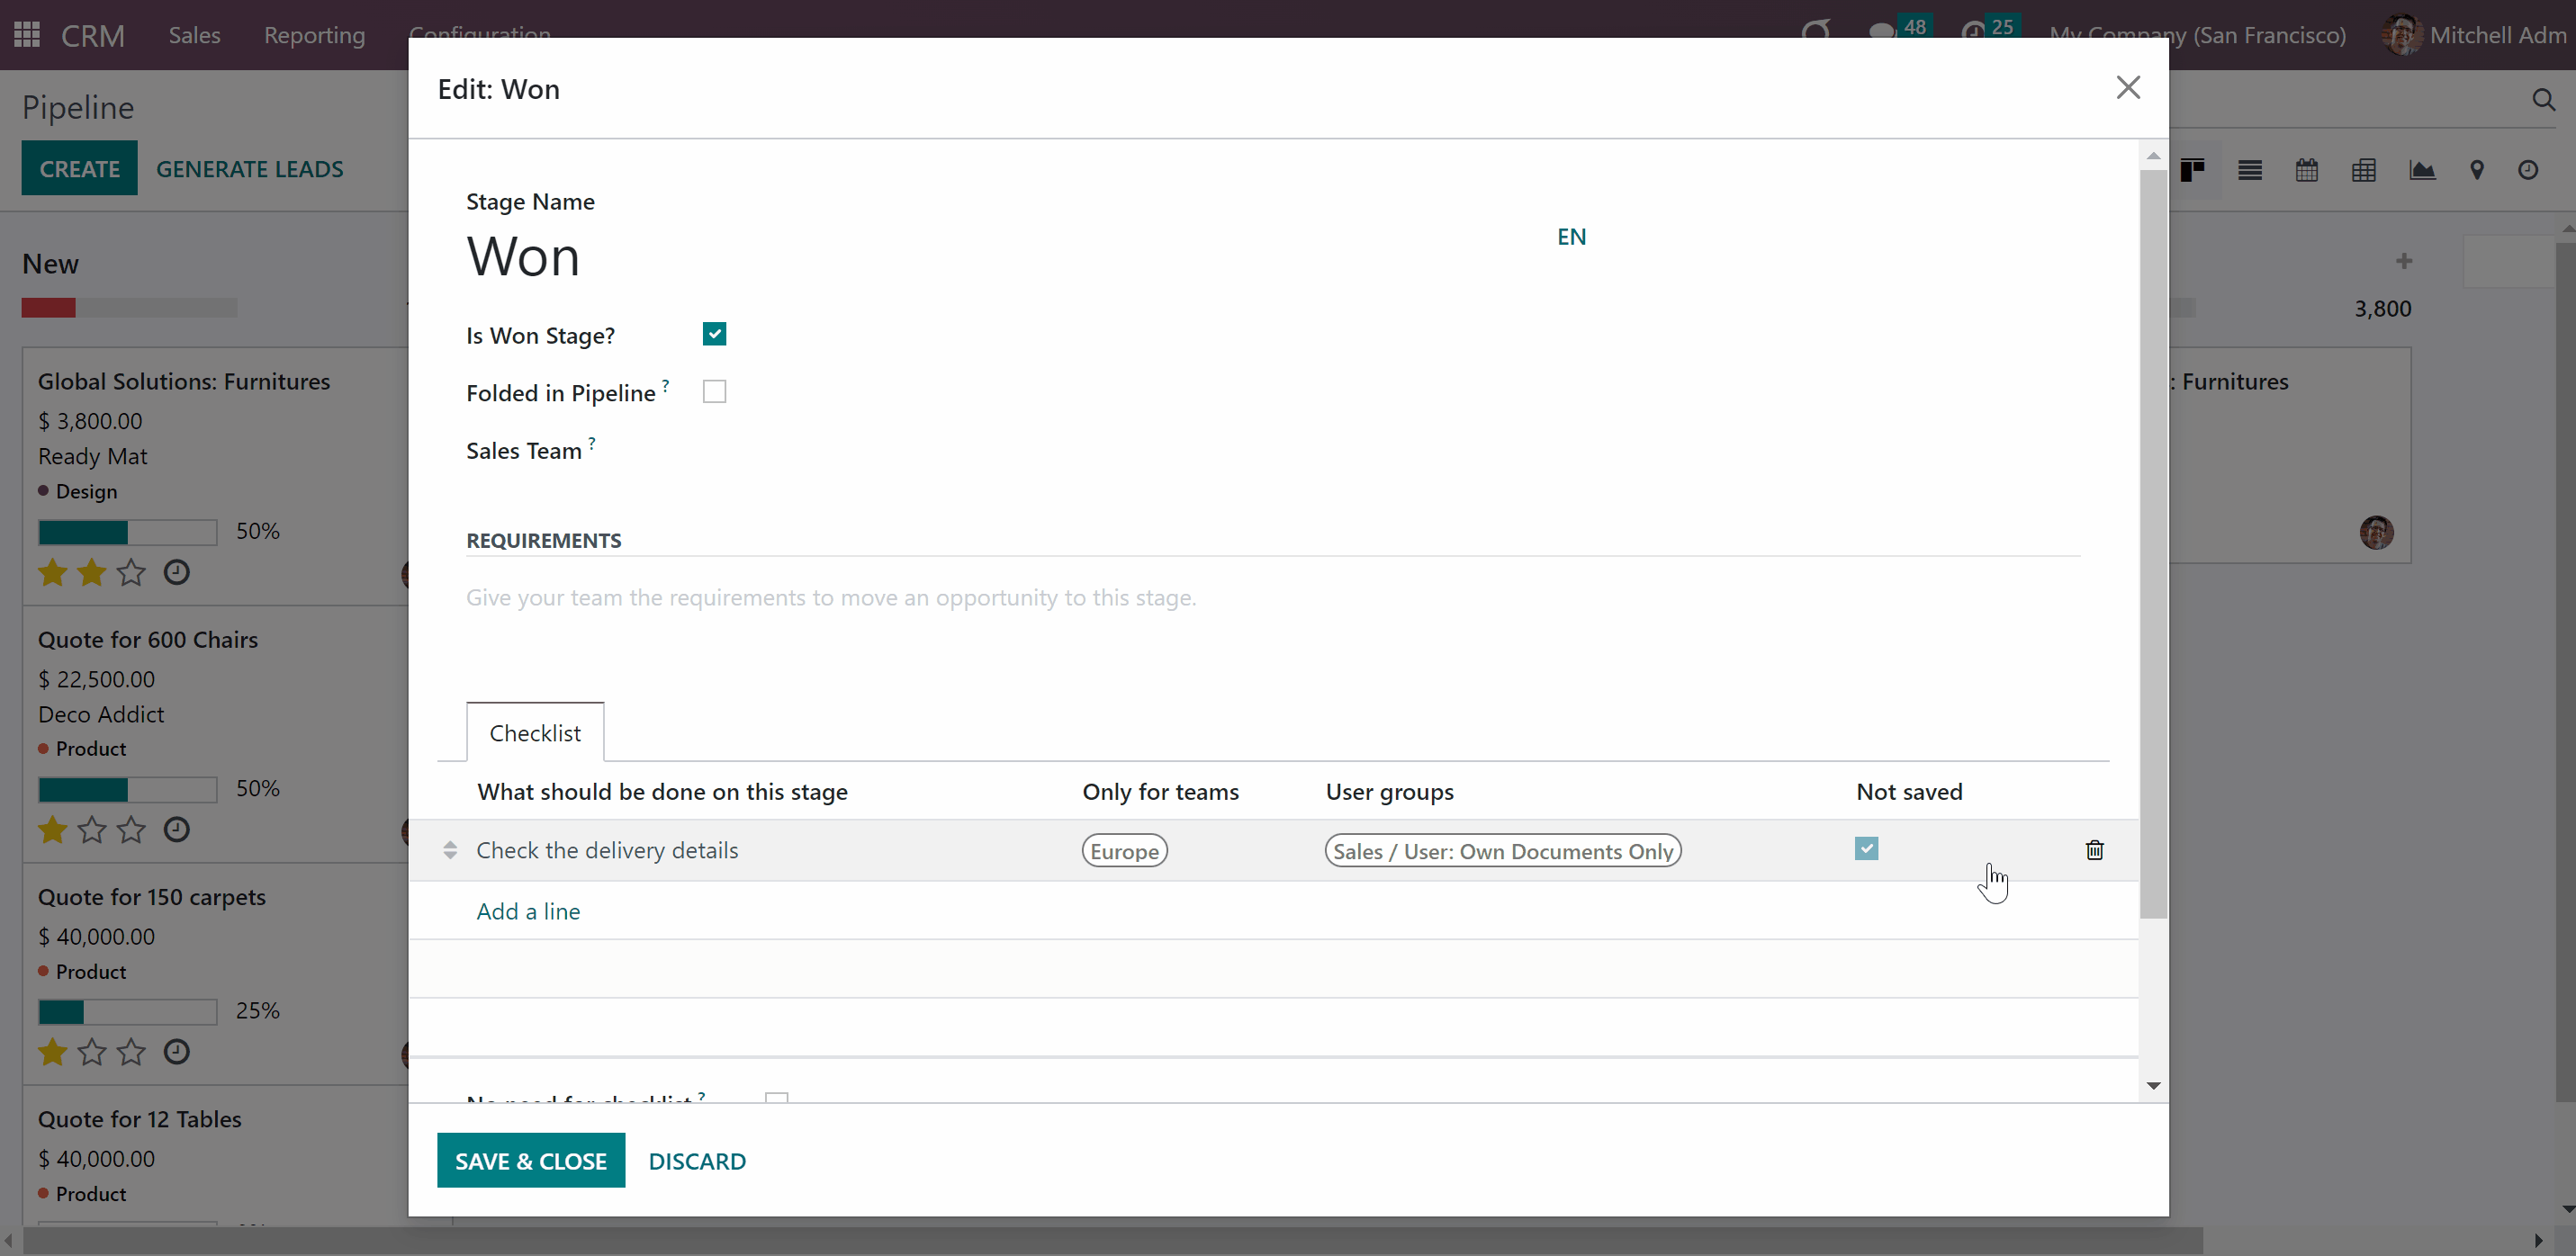This screenshot has width=2576, height=1256.
Task: Enable the 'Folded in Pipeline' checkbox
Action: tap(714, 392)
